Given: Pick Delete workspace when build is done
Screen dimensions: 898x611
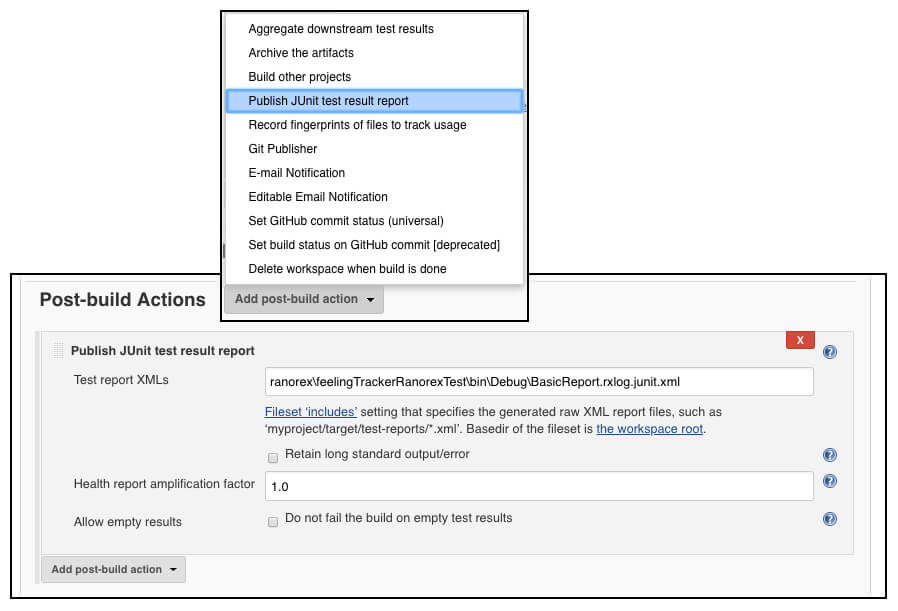Looking at the screenshot, I should [374, 269].
